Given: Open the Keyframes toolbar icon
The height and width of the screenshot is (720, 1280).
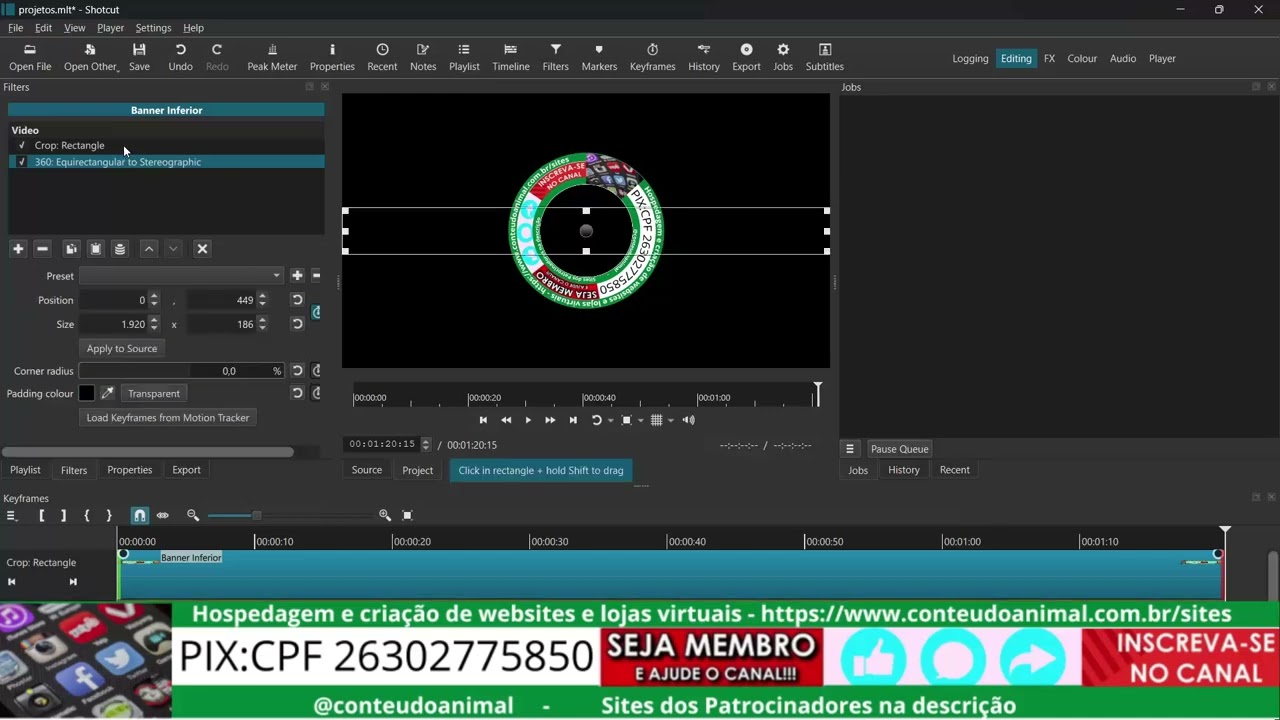Looking at the screenshot, I should pos(653,57).
